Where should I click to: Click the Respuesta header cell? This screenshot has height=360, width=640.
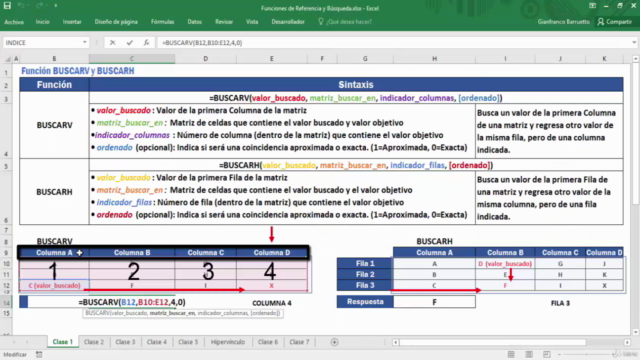[x=365, y=302]
